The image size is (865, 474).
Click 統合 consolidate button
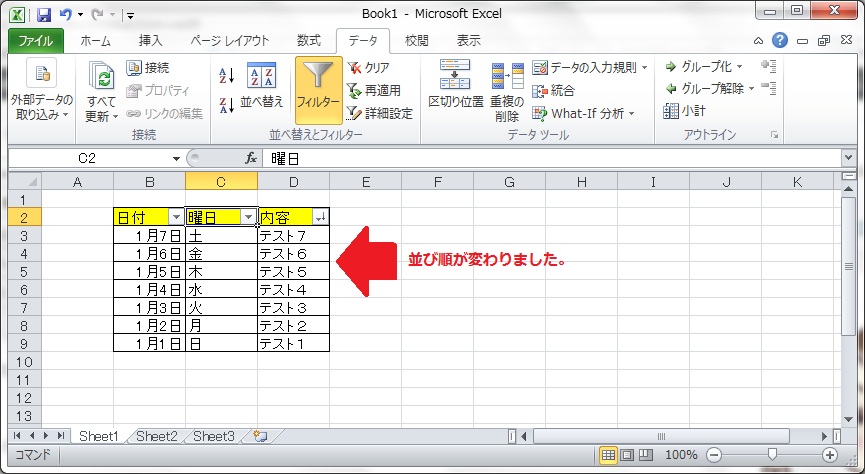point(553,90)
